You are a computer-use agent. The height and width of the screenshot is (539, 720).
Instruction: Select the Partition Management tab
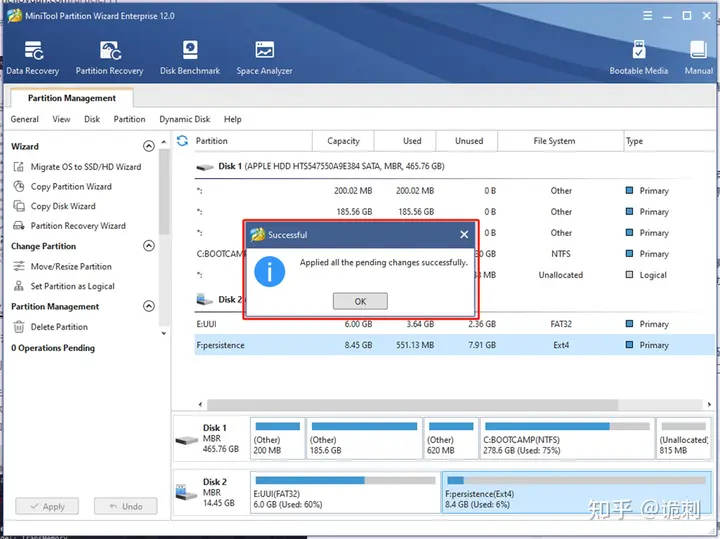point(72,98)
